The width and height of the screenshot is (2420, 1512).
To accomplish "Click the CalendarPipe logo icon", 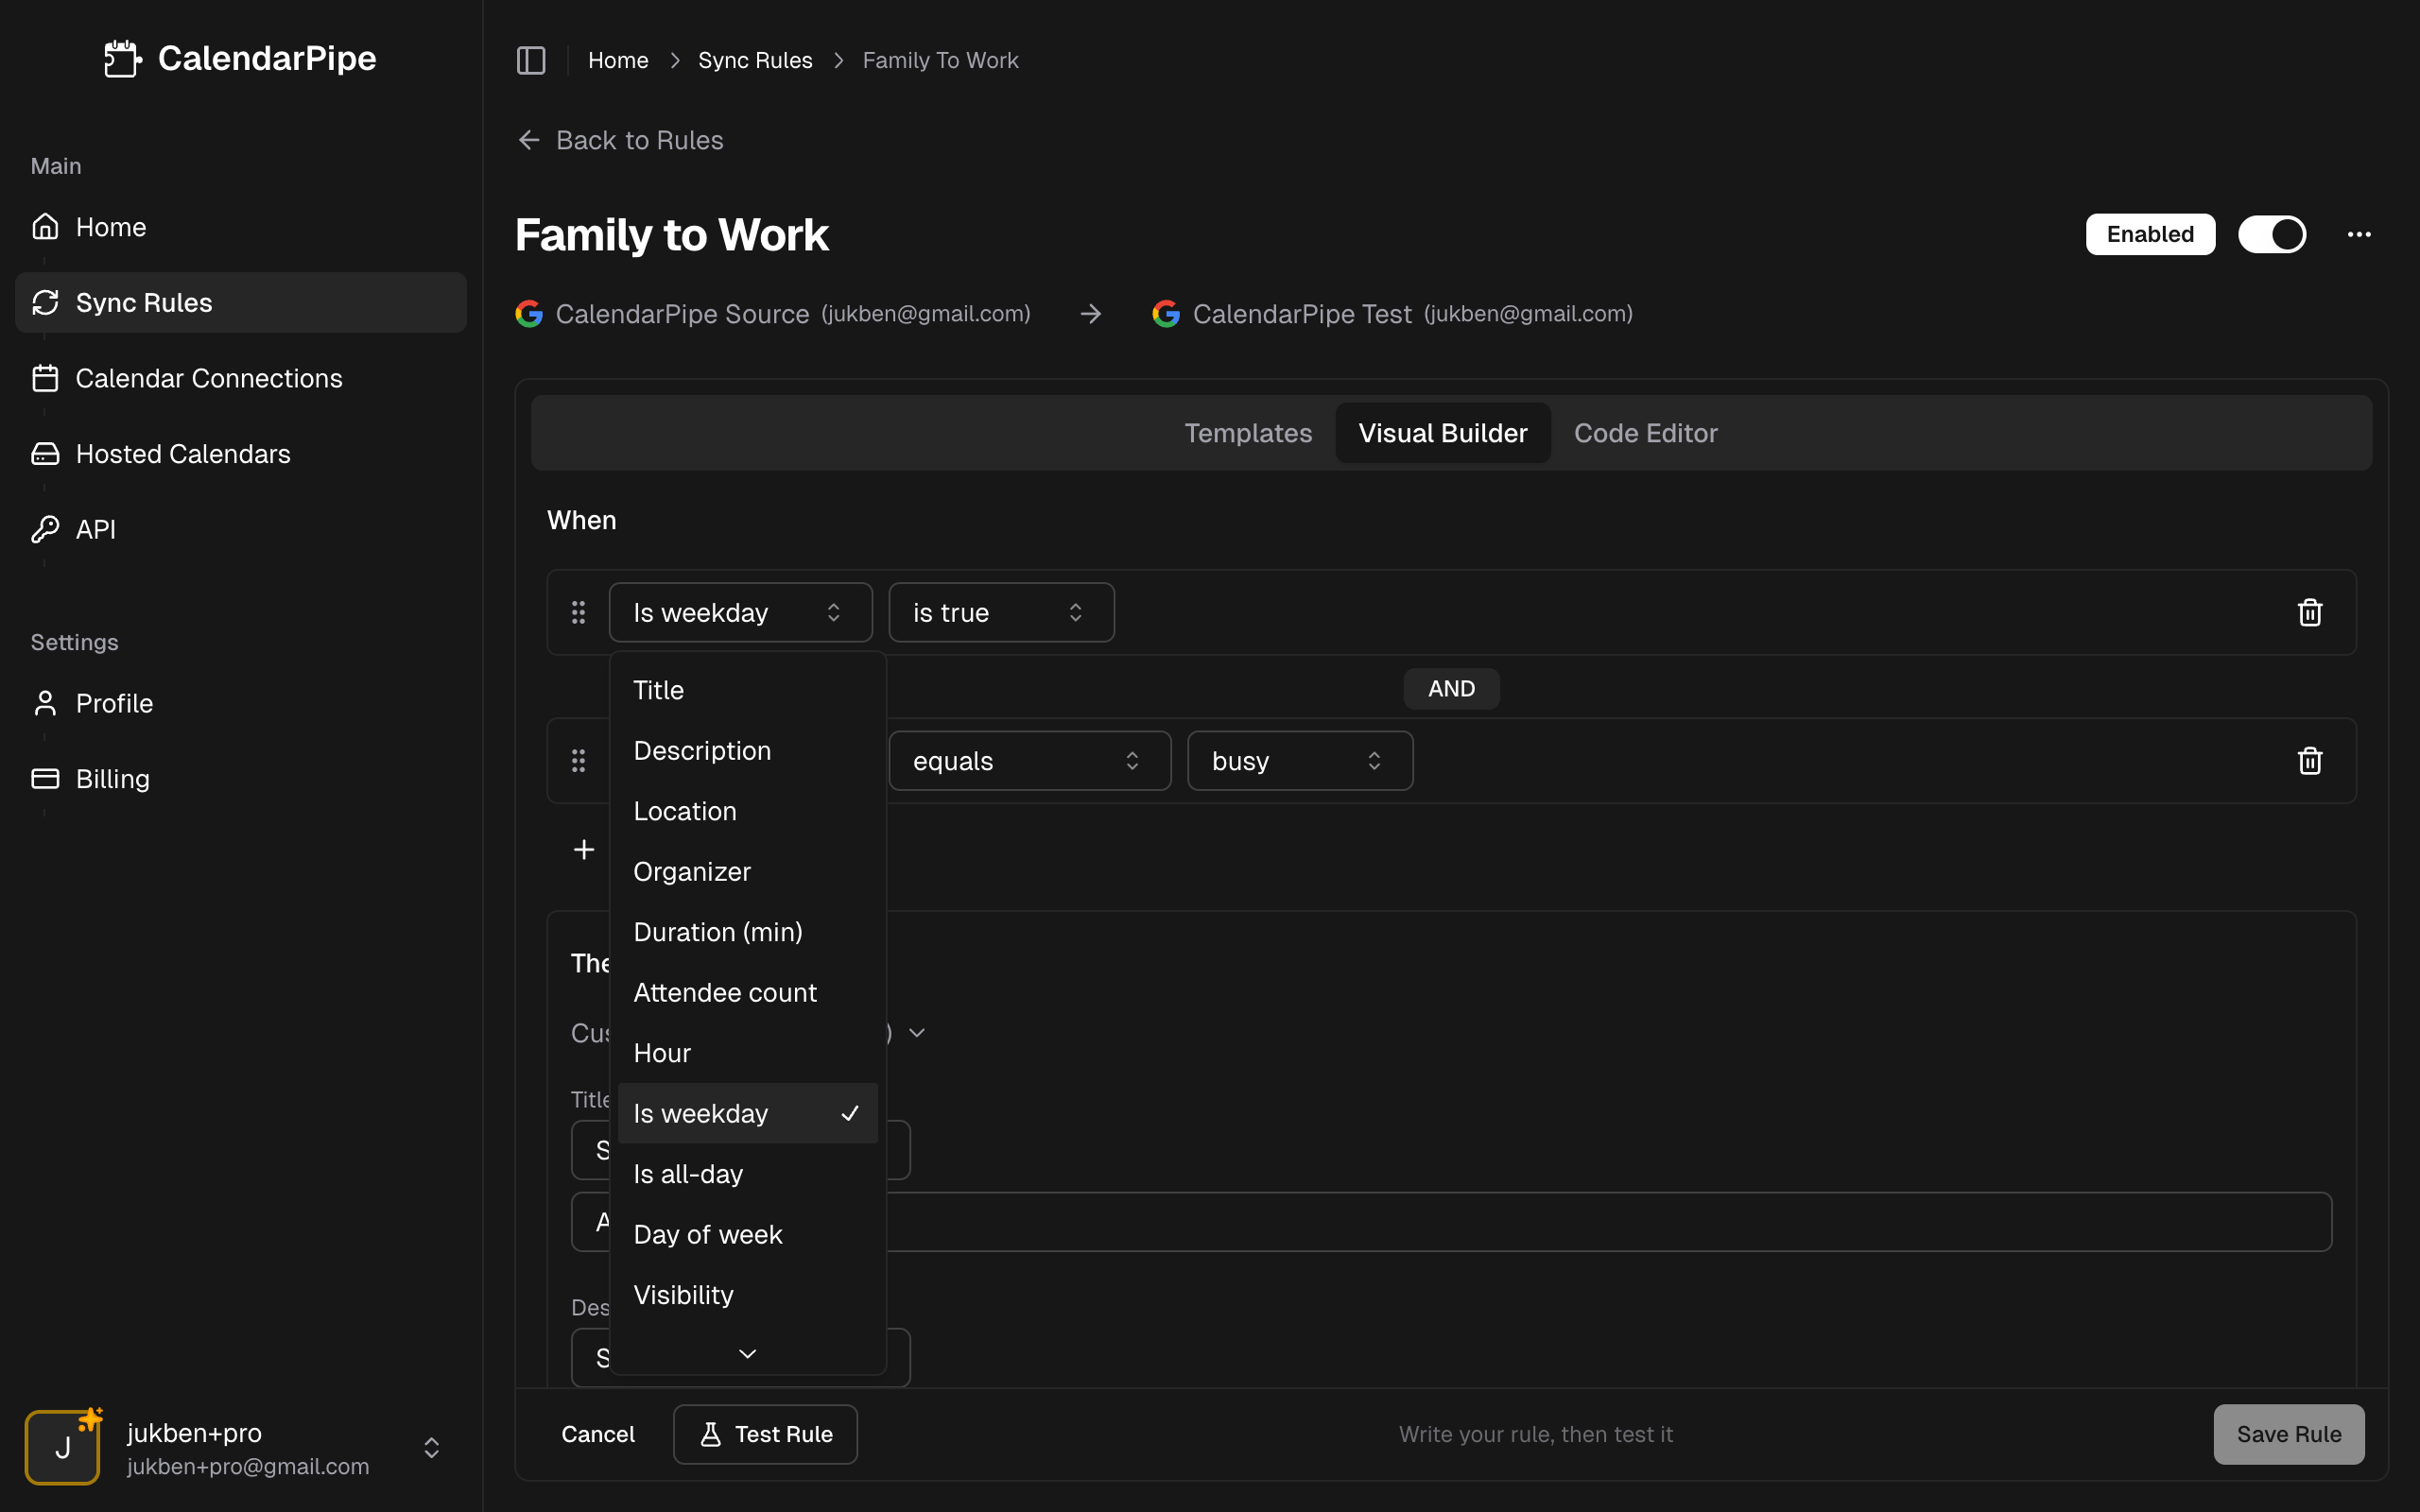I will [122, 58].
